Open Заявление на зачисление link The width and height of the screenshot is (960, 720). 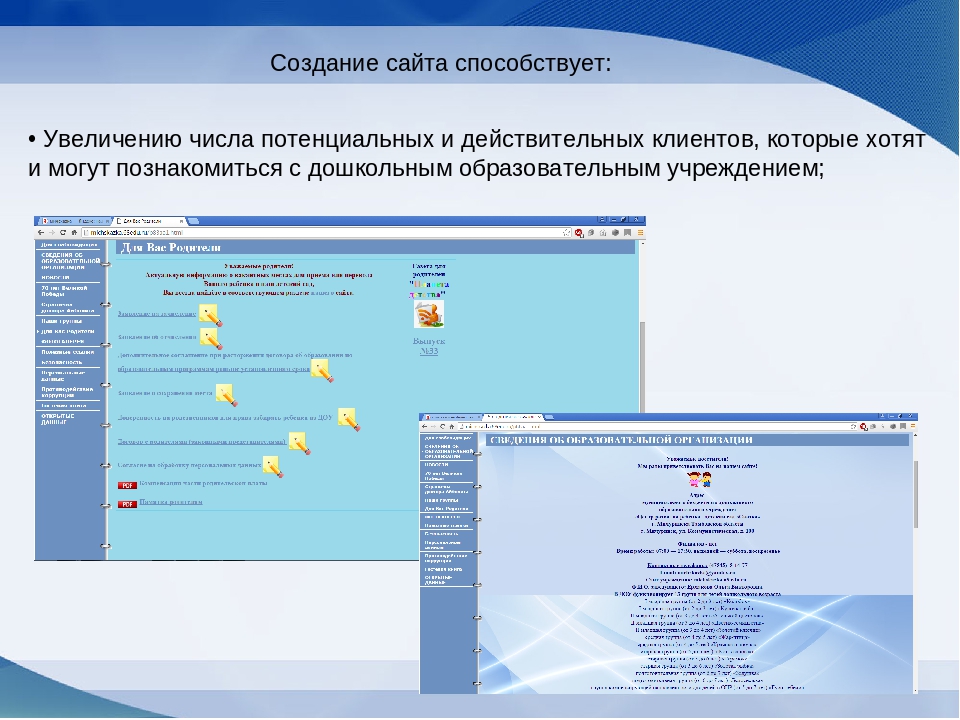pos(157,313)
